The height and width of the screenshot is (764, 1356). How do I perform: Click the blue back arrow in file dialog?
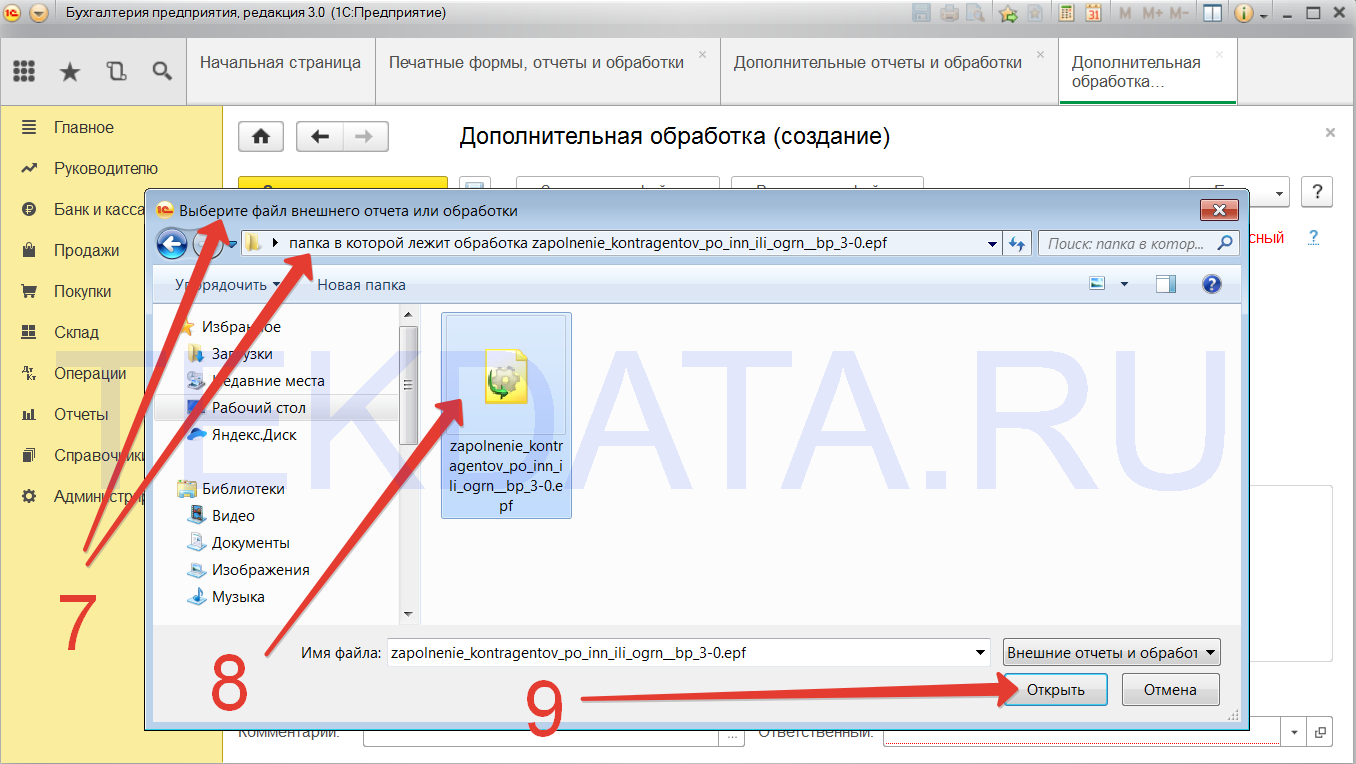coord(172,243)
